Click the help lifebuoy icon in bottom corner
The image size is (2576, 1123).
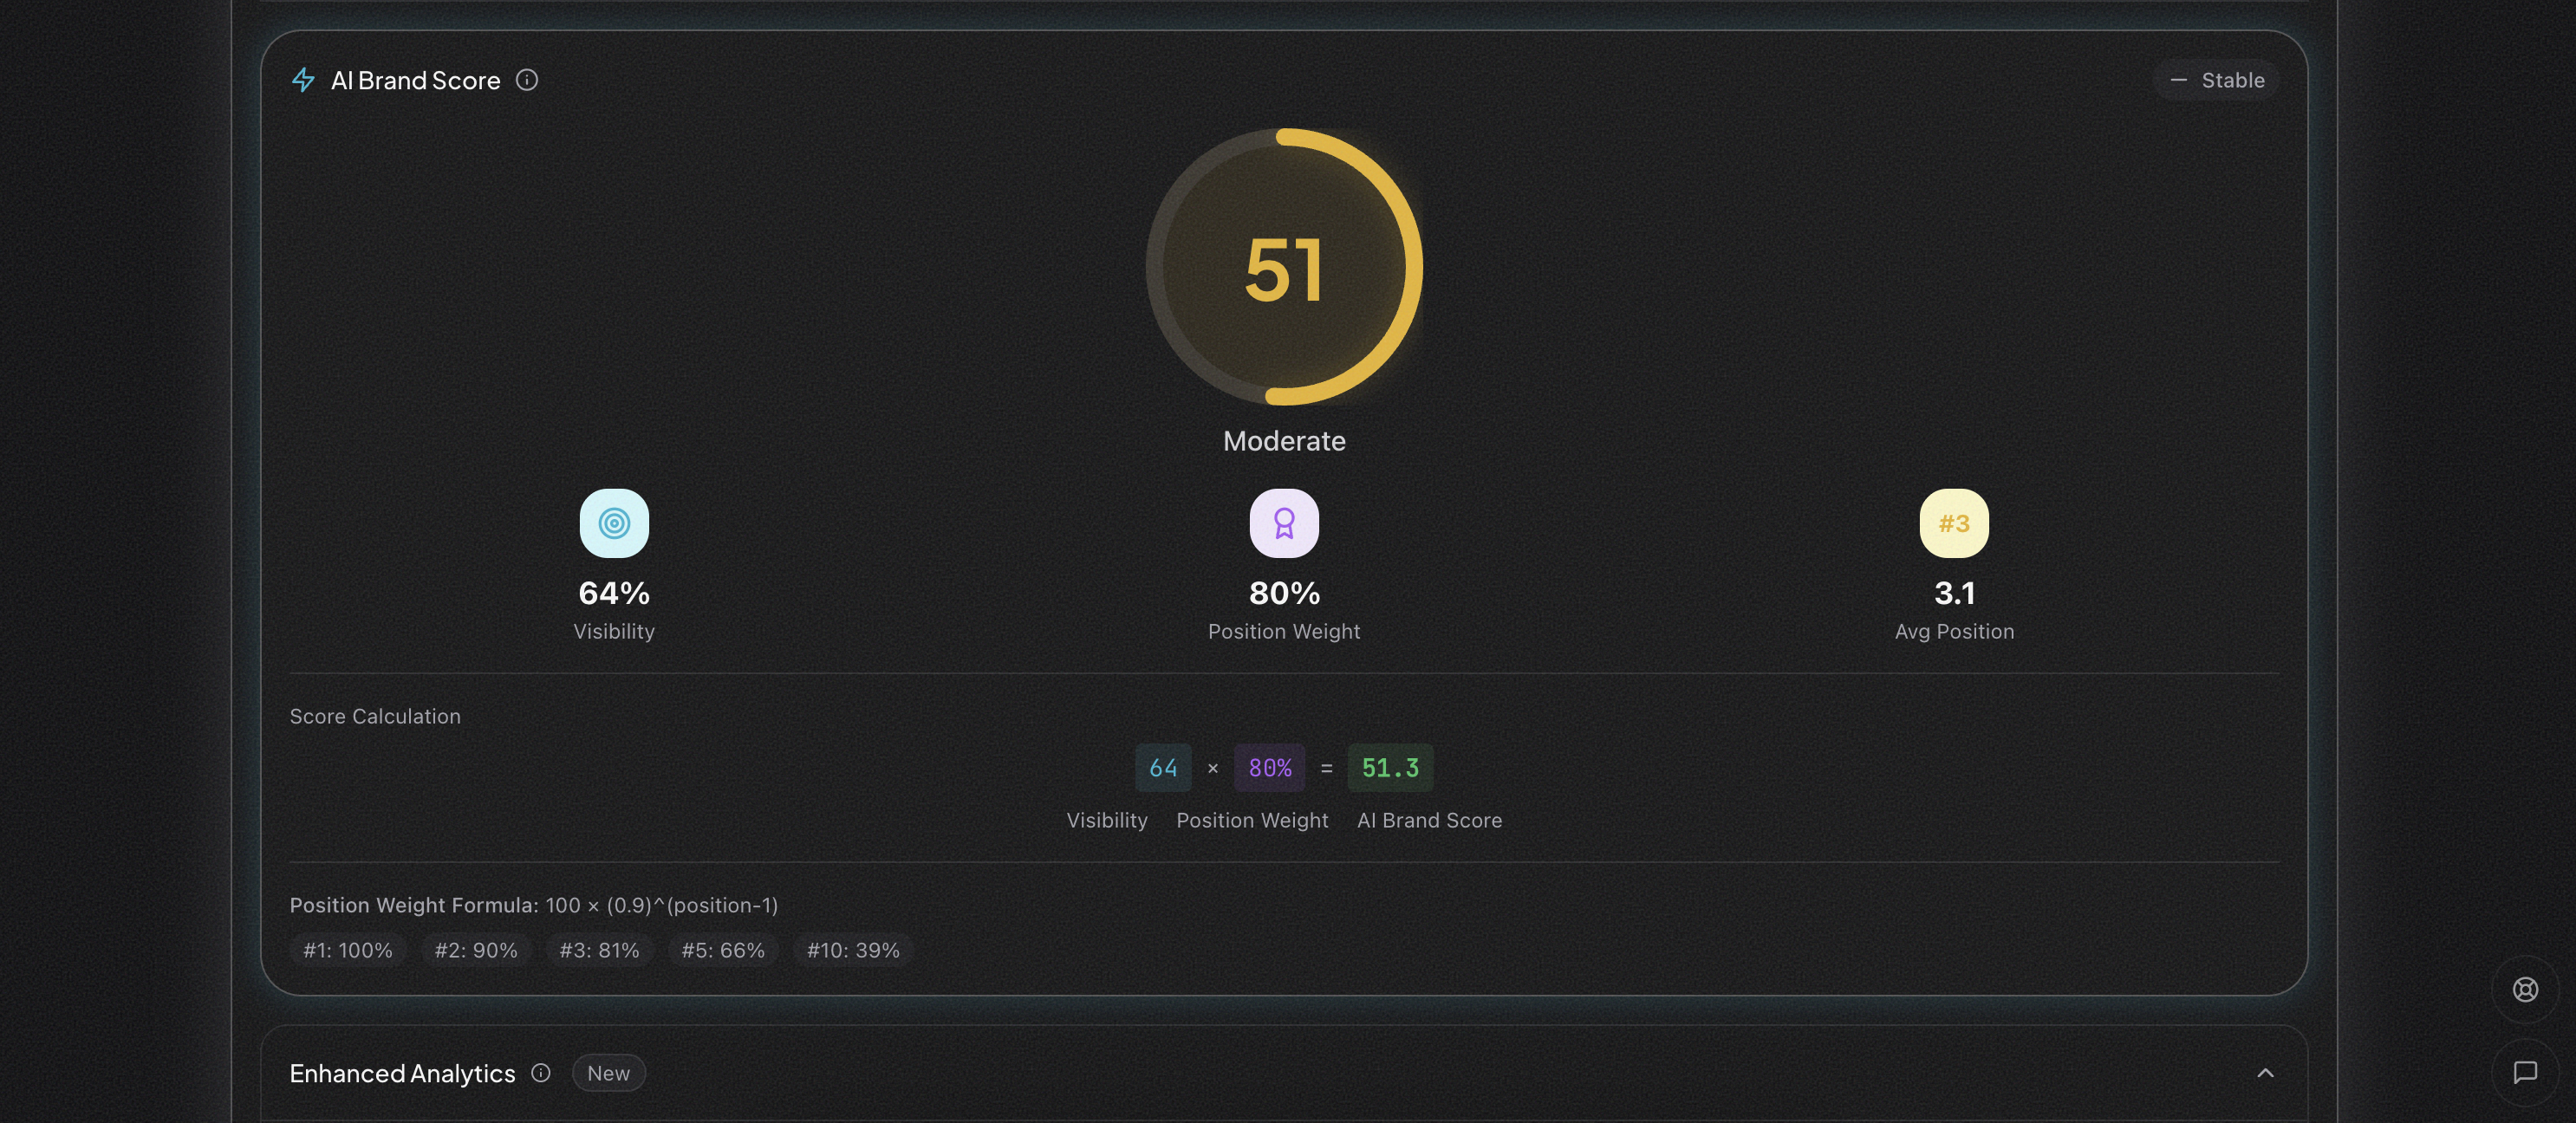click(x=2525, y=990)
